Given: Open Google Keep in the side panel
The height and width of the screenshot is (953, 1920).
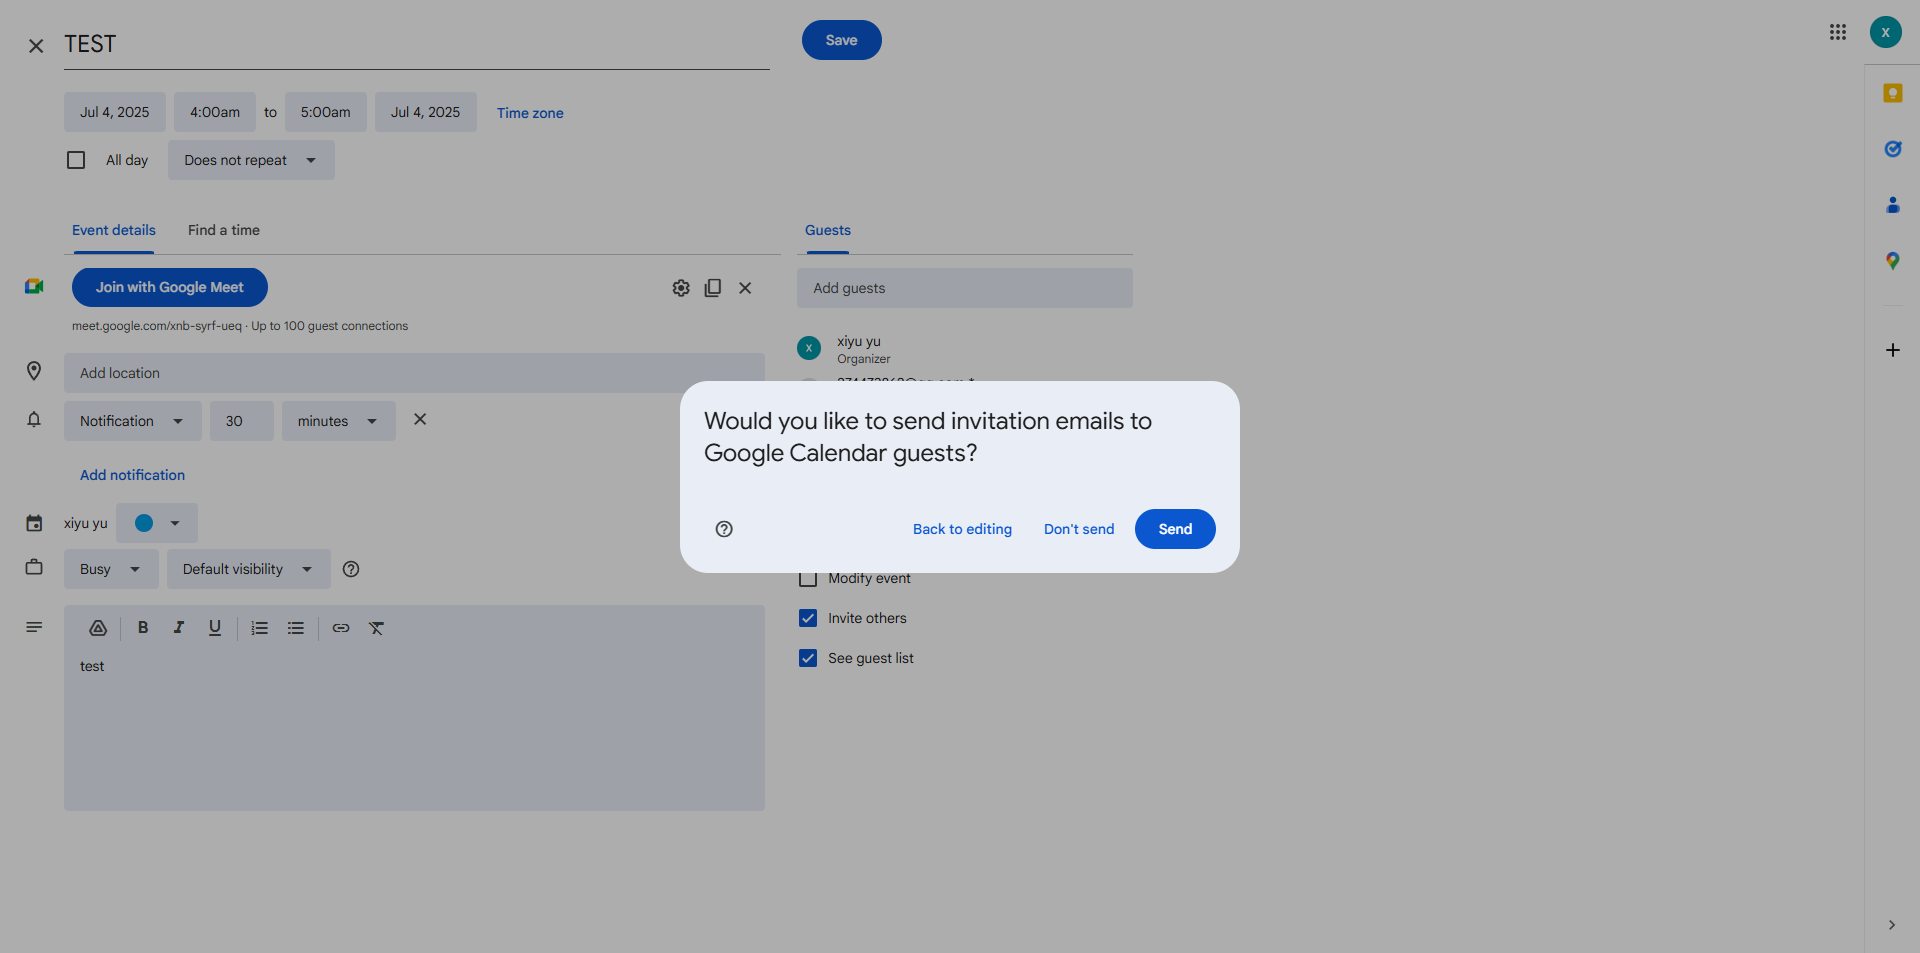Looking at the screenshot, I should [x=1892, y=93].
